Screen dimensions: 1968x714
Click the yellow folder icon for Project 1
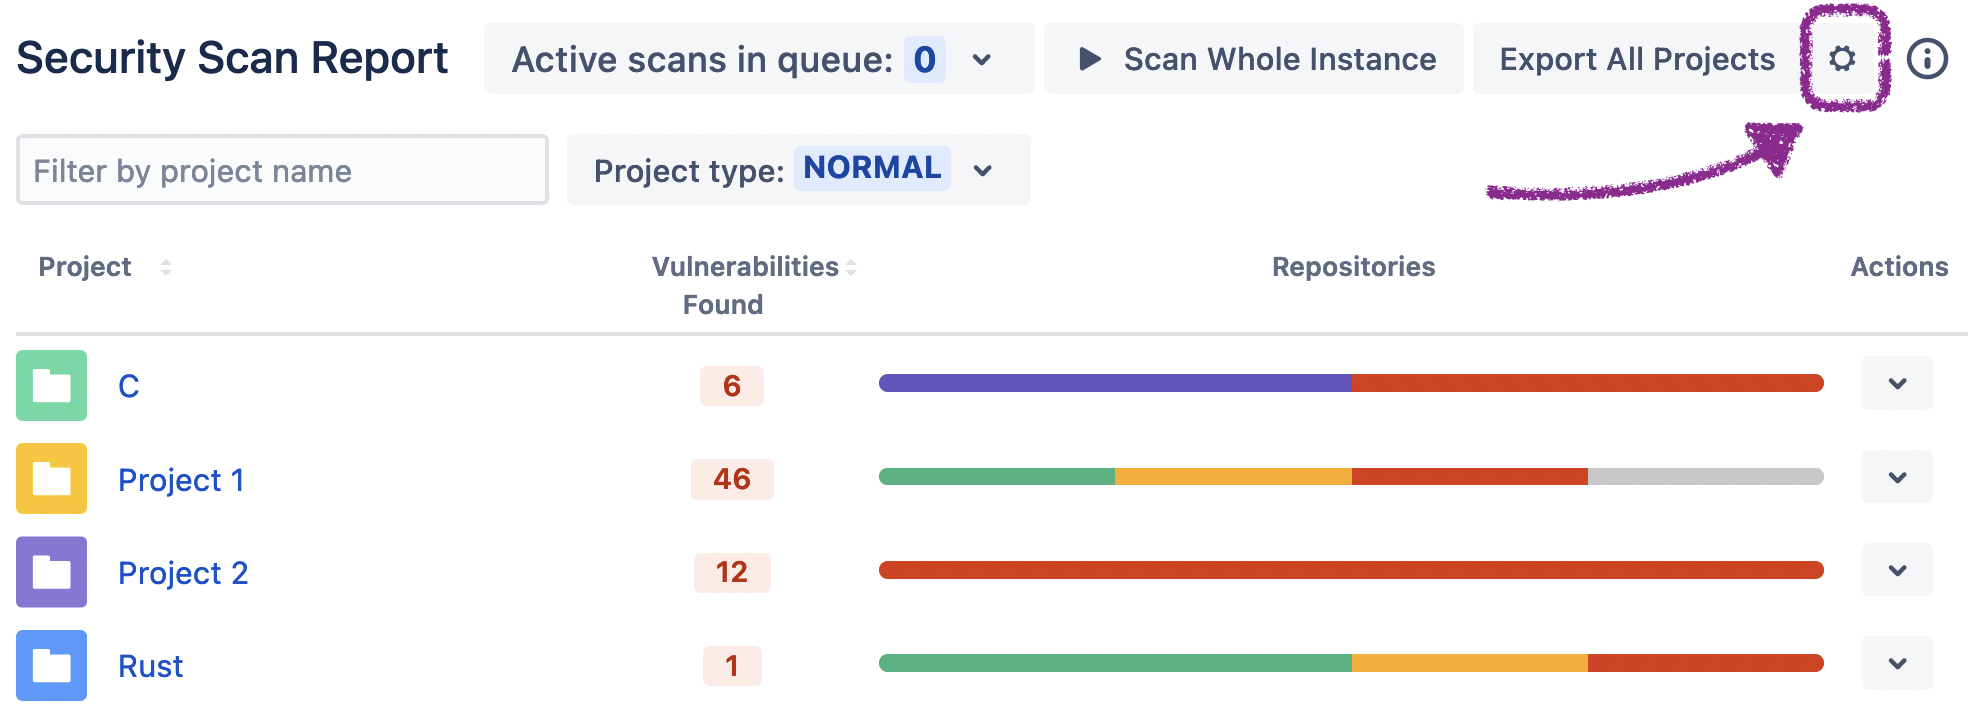pyautogui.click(x=51, y=479)
